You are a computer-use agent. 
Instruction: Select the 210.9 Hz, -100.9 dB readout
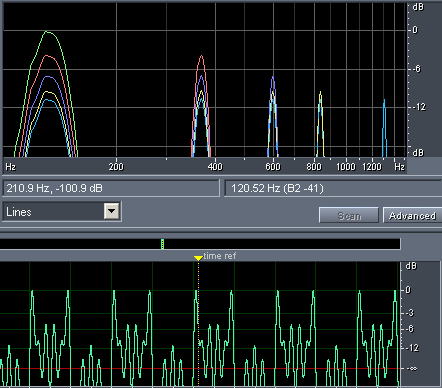[111, 188]
